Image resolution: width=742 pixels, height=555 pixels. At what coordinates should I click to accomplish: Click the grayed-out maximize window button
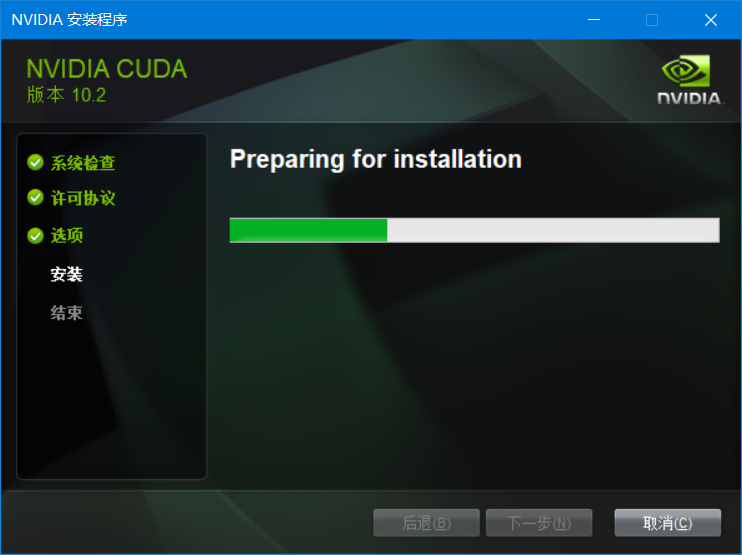coord(652,19)
